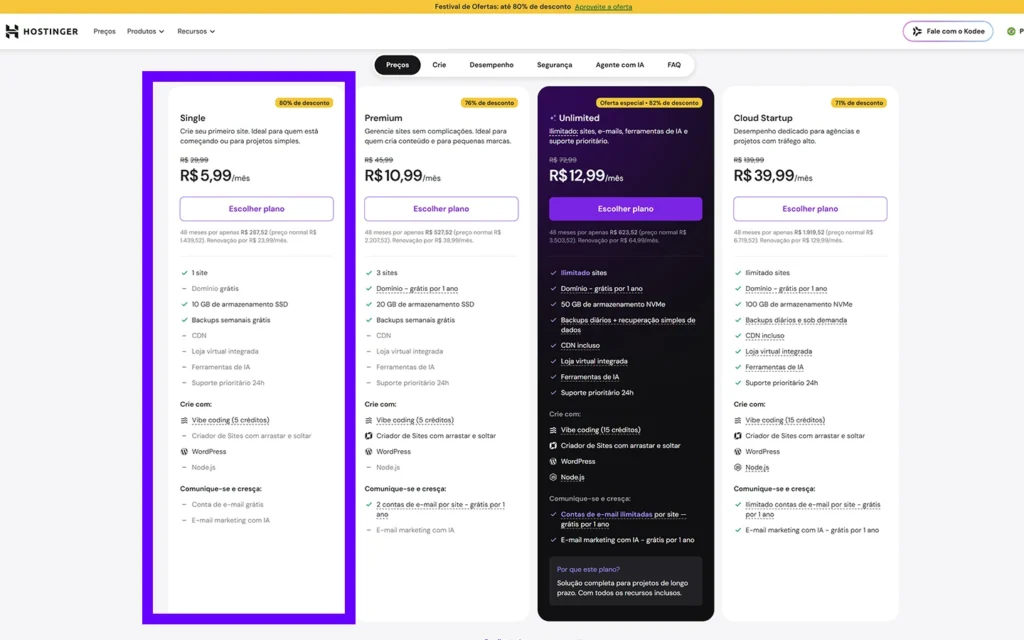Click the Oferta especial 82% badge on Unlimited
1024x640 pixels.
649,103
